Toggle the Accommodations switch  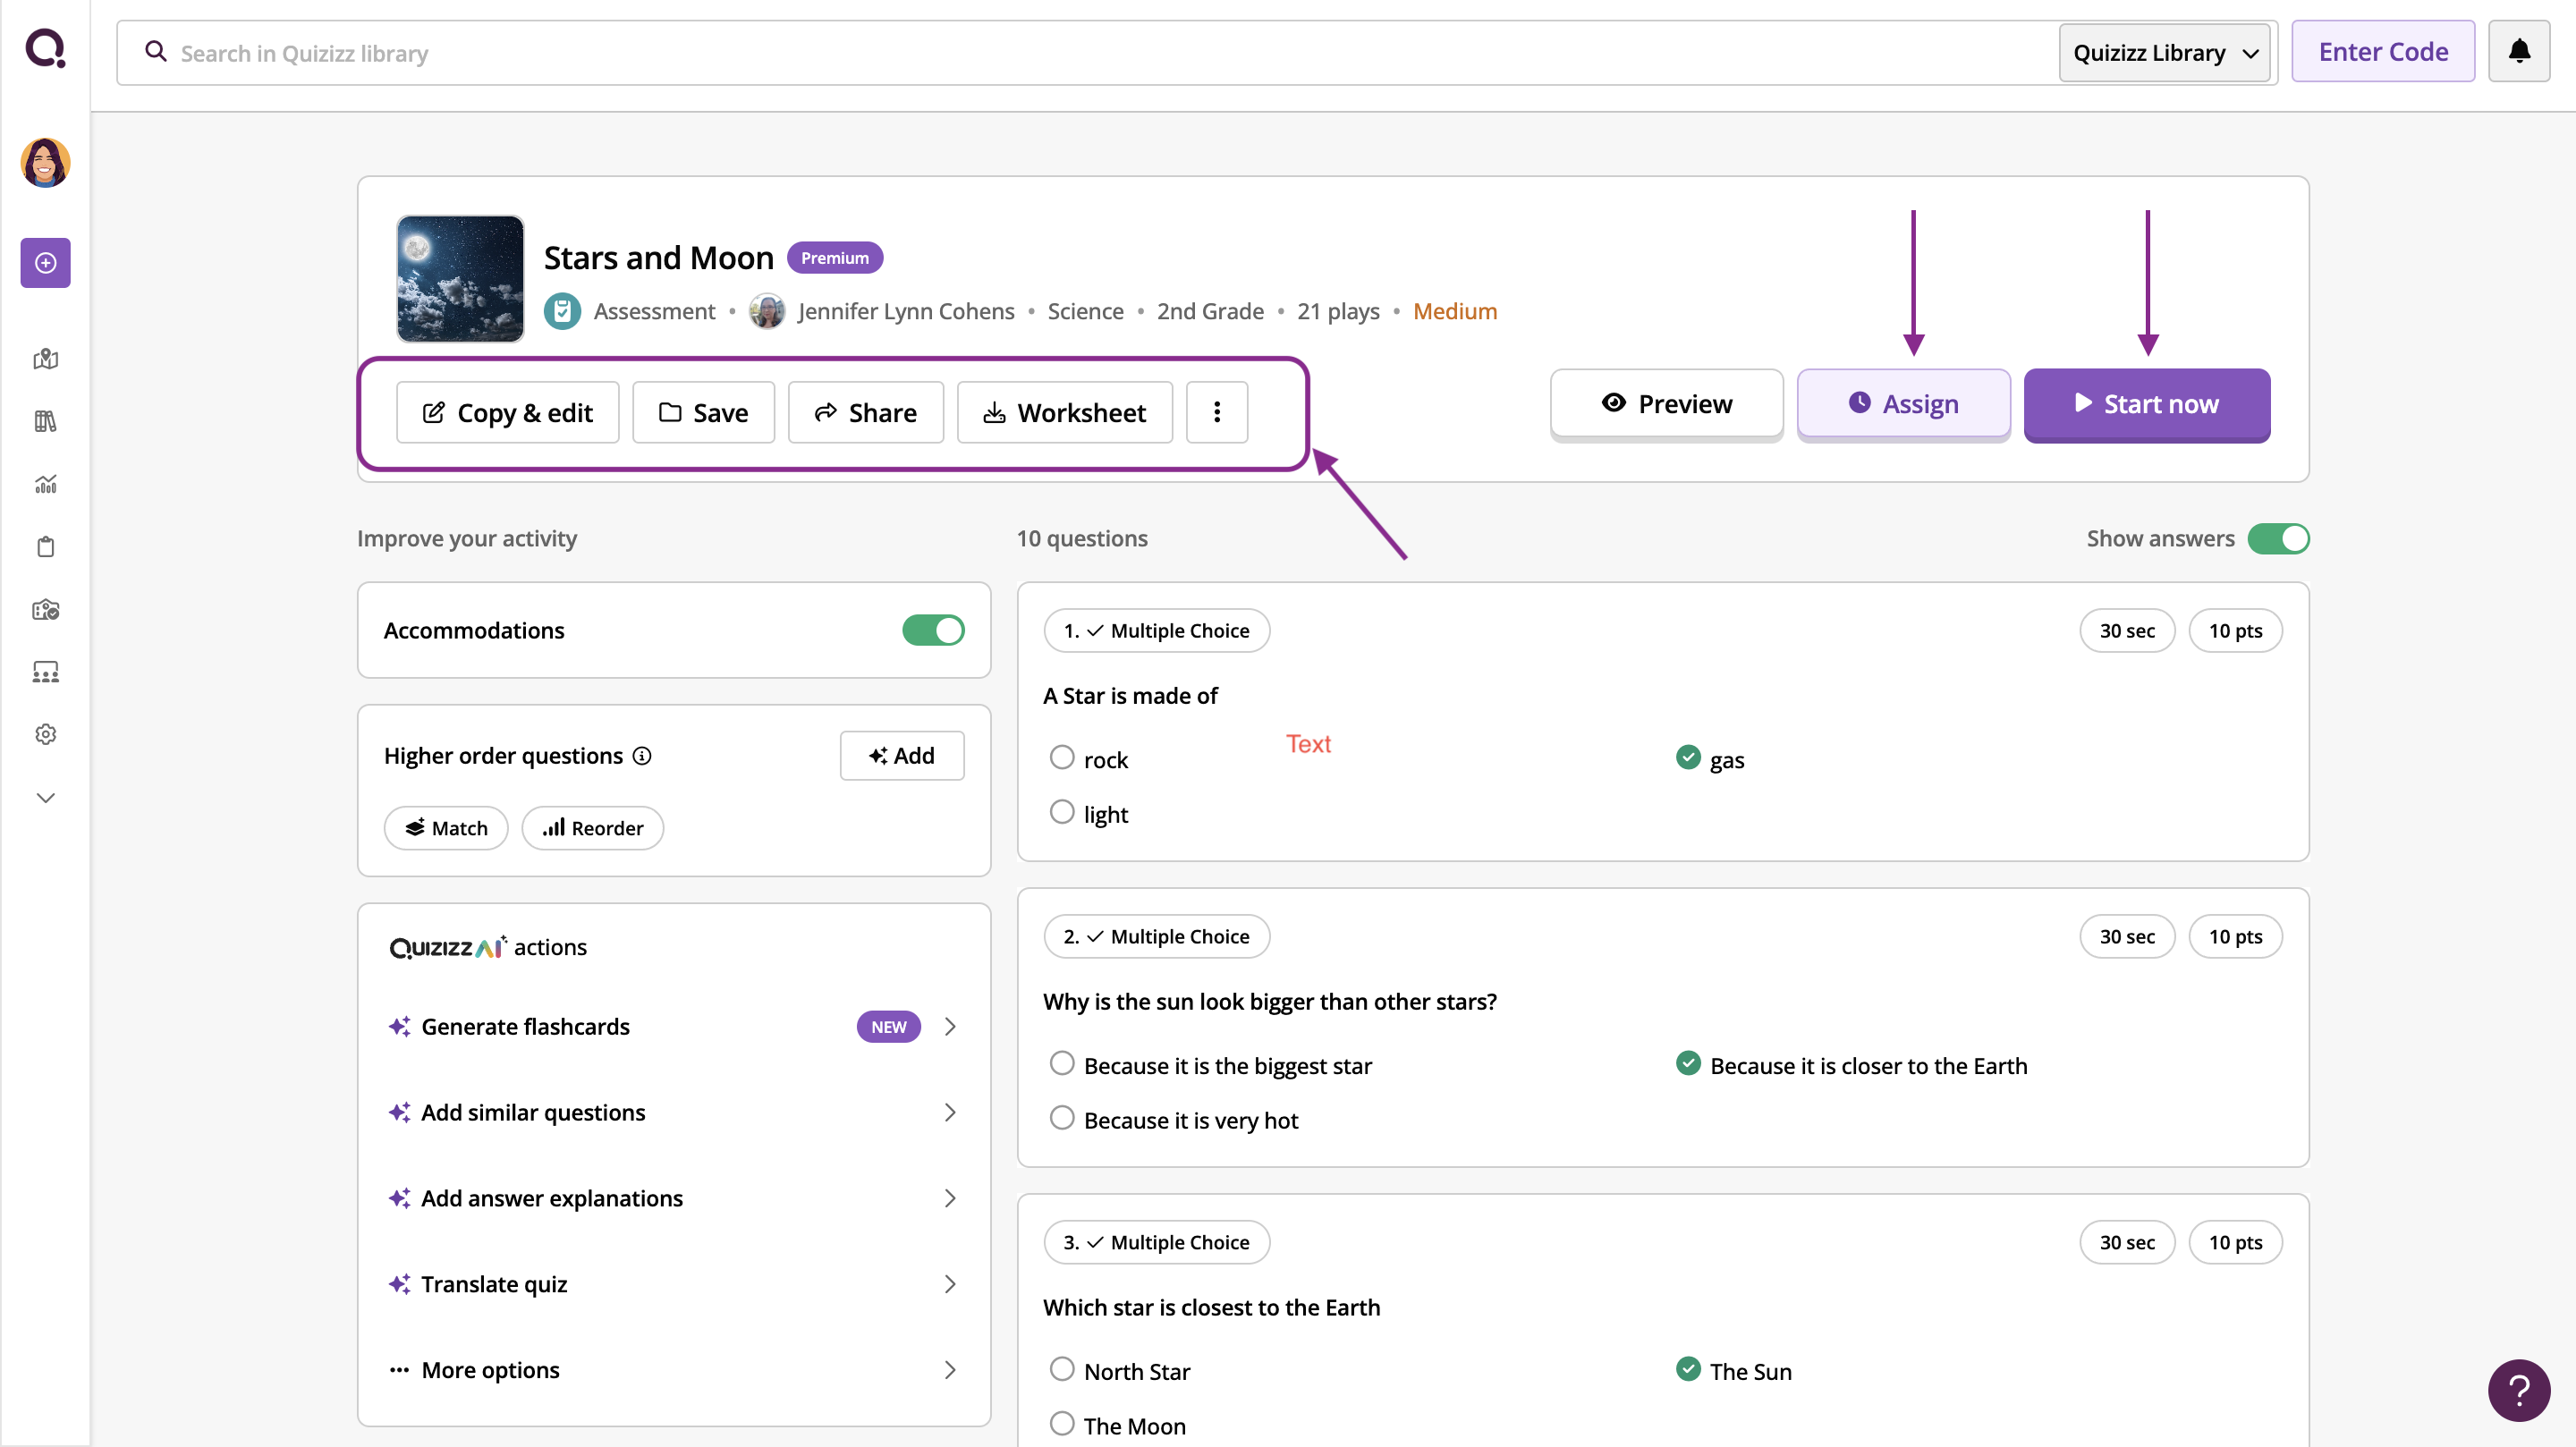click(933, 630)
